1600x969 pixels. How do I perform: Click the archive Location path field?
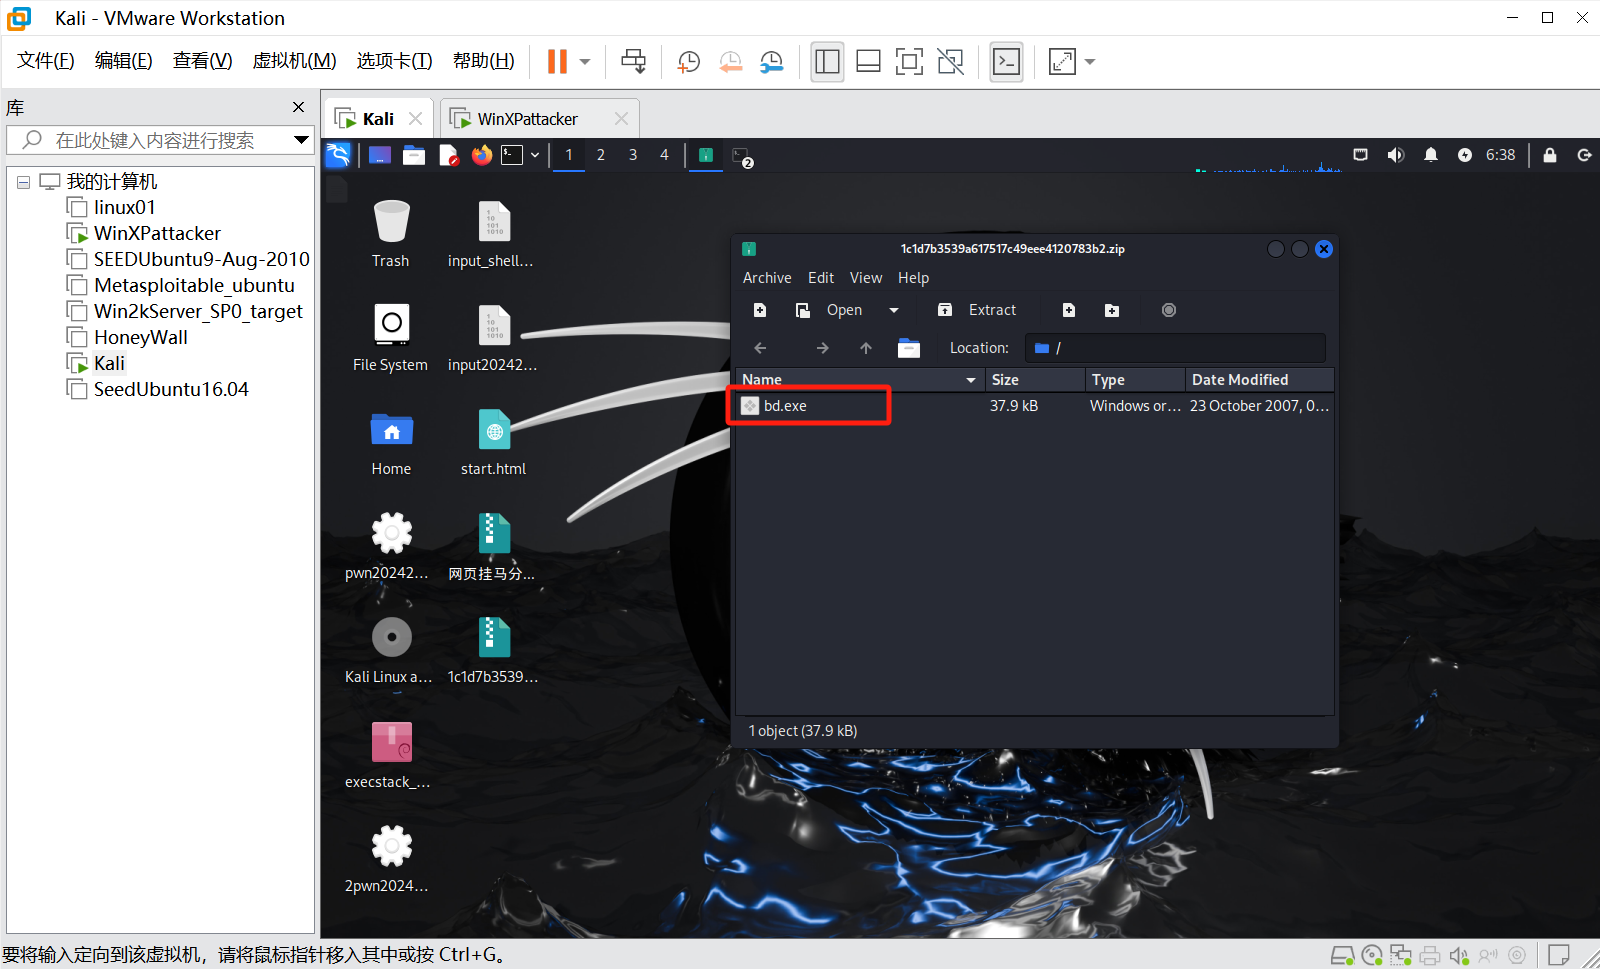point(1175,348)
